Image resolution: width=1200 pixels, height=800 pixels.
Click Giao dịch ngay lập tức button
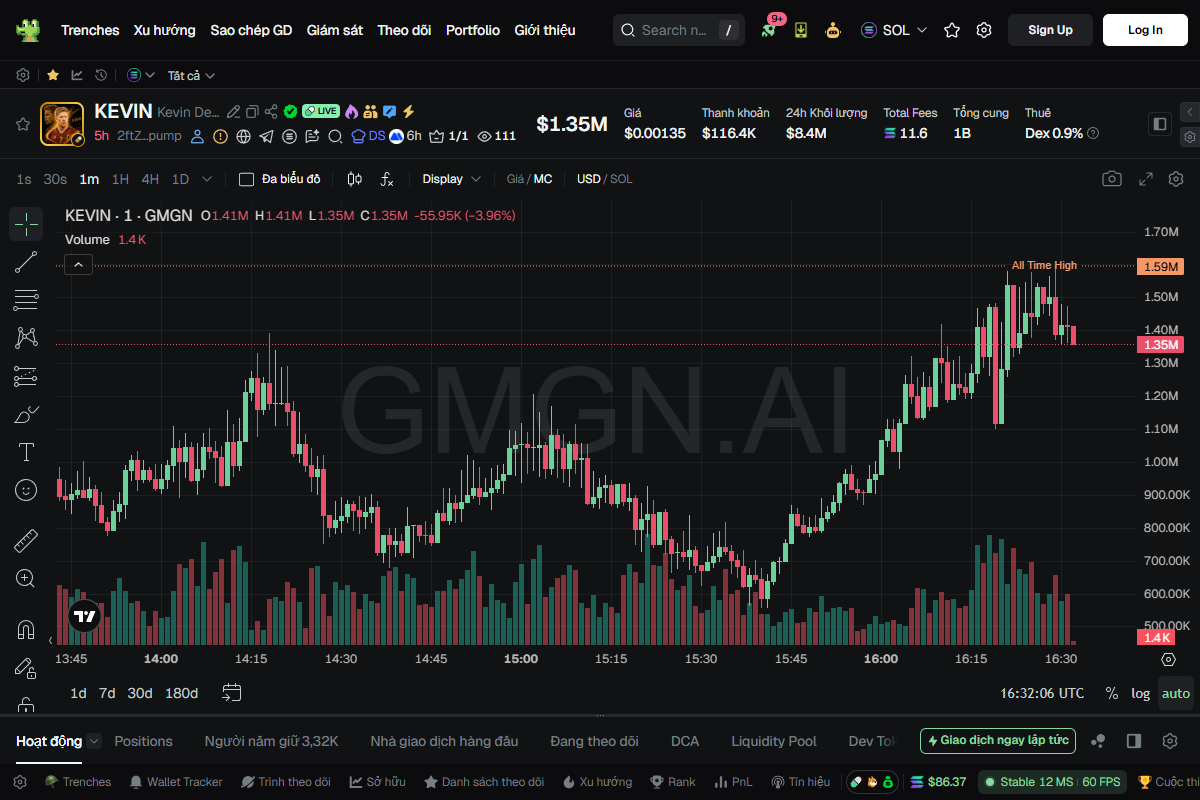coord(998,741)
